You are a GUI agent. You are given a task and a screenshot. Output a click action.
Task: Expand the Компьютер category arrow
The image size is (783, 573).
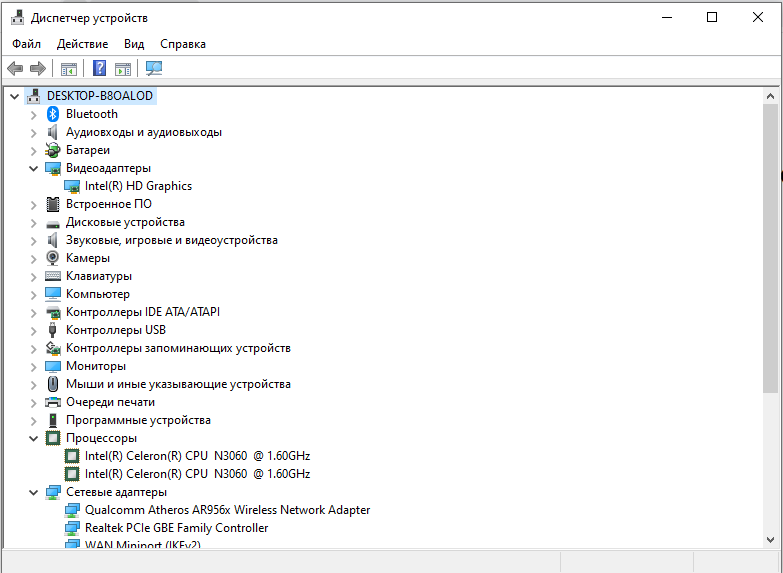point(33,294)
